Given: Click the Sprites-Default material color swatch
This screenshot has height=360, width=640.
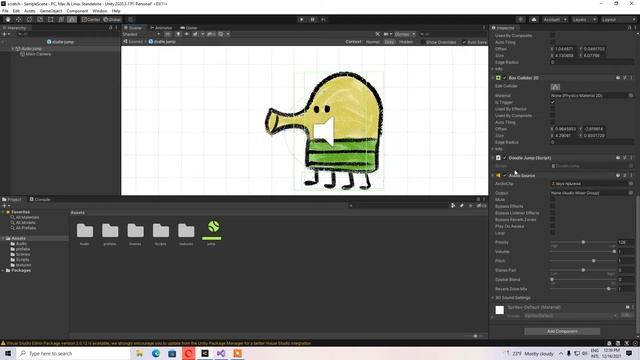Looking at the screenshot, I should click(x=500, y=310).
